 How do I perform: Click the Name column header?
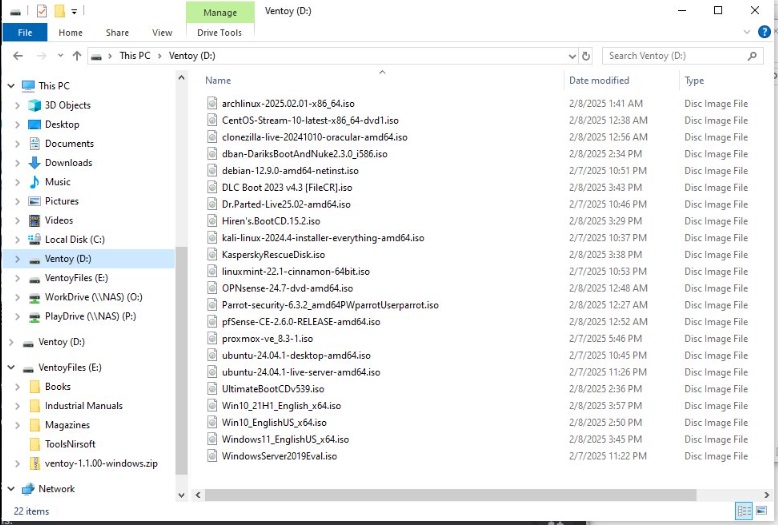[x=218, y=80]
